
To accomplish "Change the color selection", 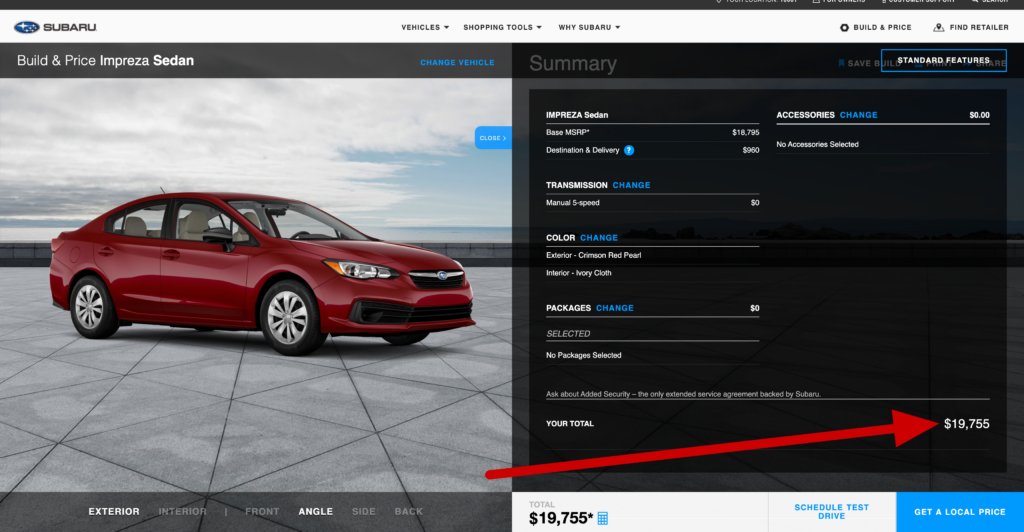I will [599, 238].
